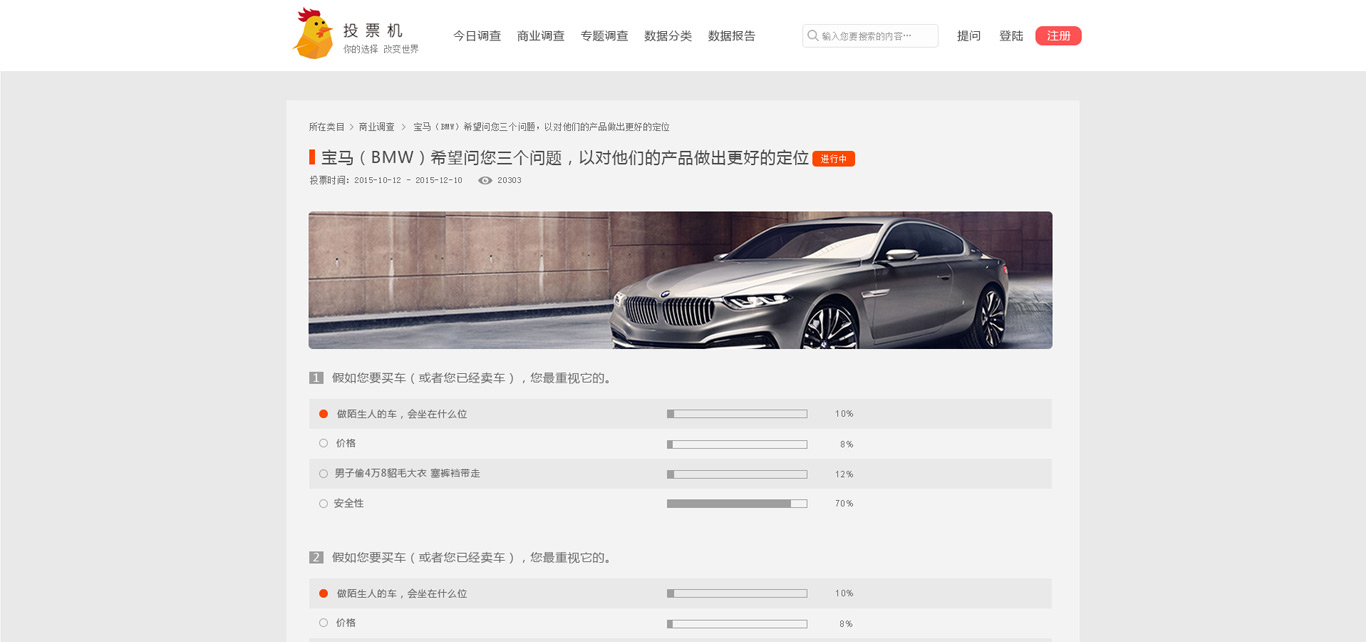The image size is (1366, 642).
Task: Select 价格 option in question 1
Action: pyautogui.click(x=324, y=443)
